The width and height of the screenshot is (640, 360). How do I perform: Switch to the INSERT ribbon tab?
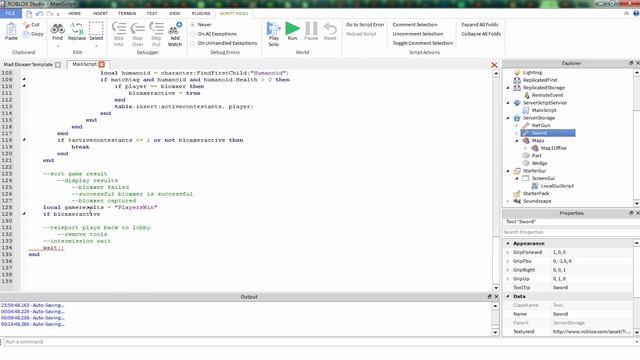coord(100,13)
